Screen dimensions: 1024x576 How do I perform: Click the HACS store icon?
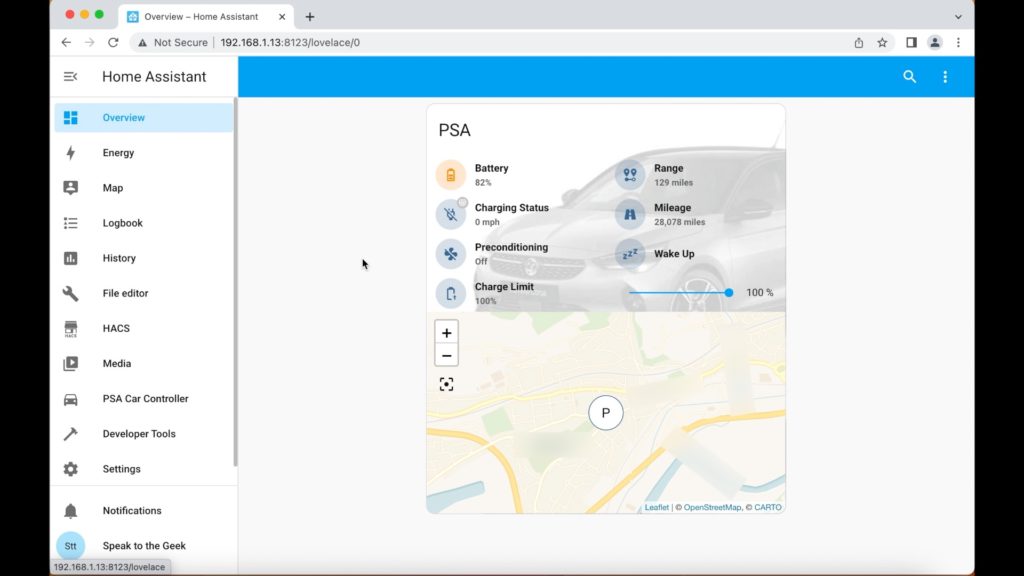click(71, 328)
